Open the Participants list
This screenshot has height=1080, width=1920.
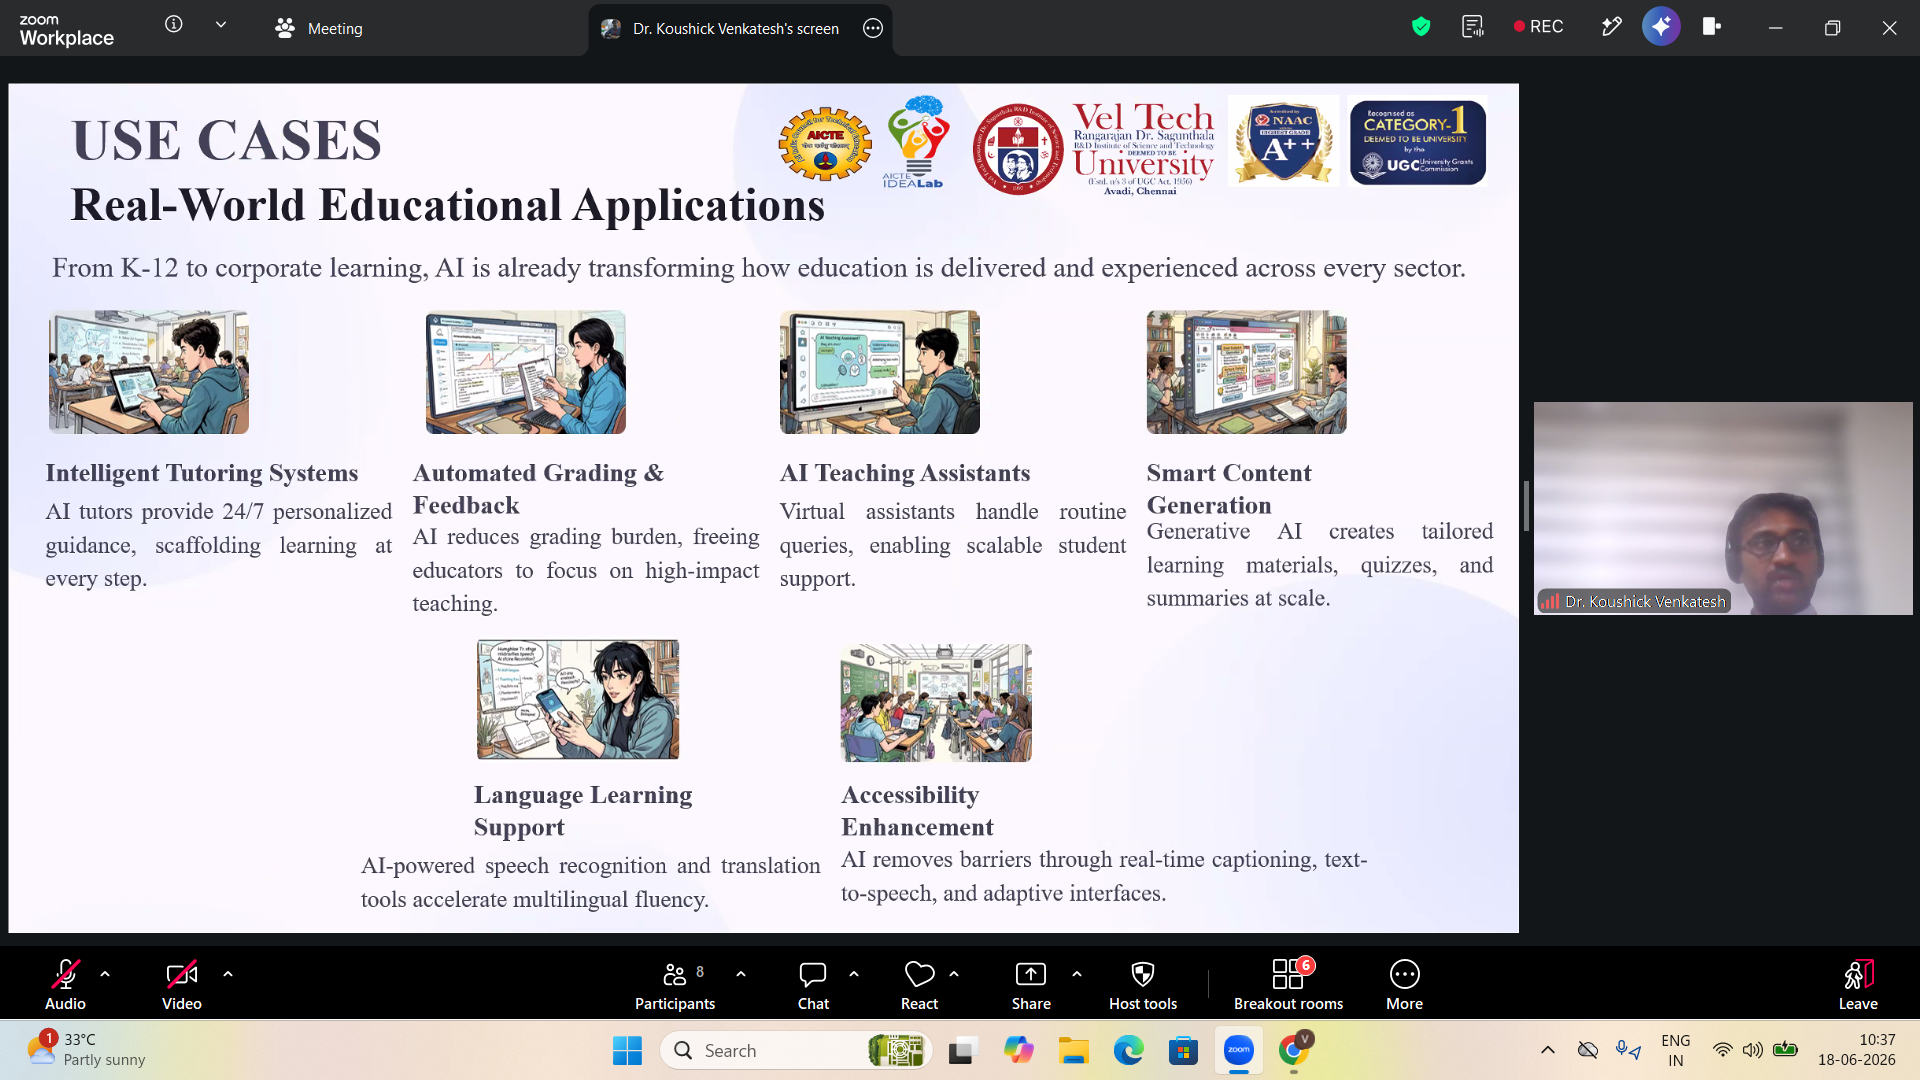point(675,985)
